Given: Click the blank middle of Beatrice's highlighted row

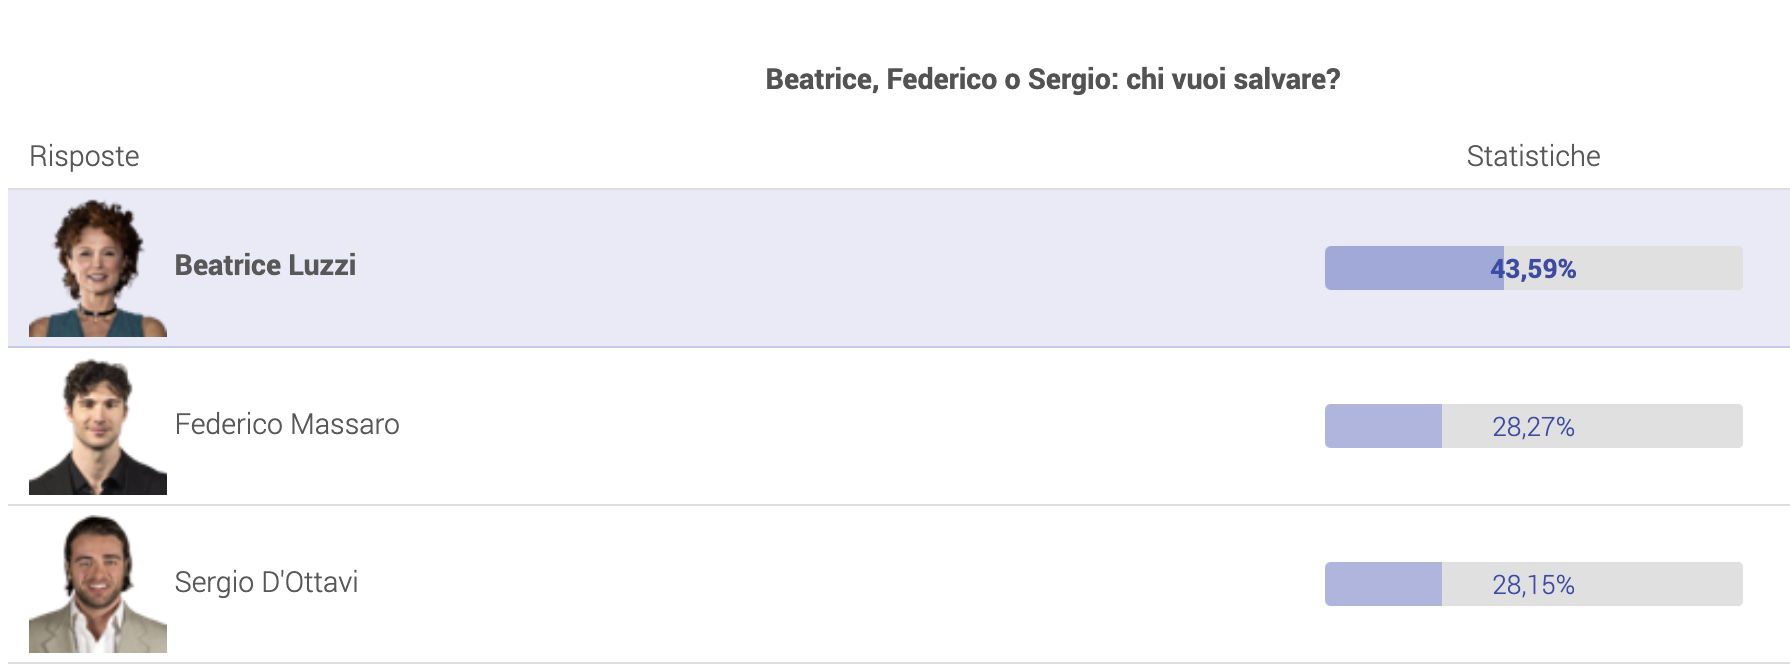Looking at the screenshot, I should (840, 268).
